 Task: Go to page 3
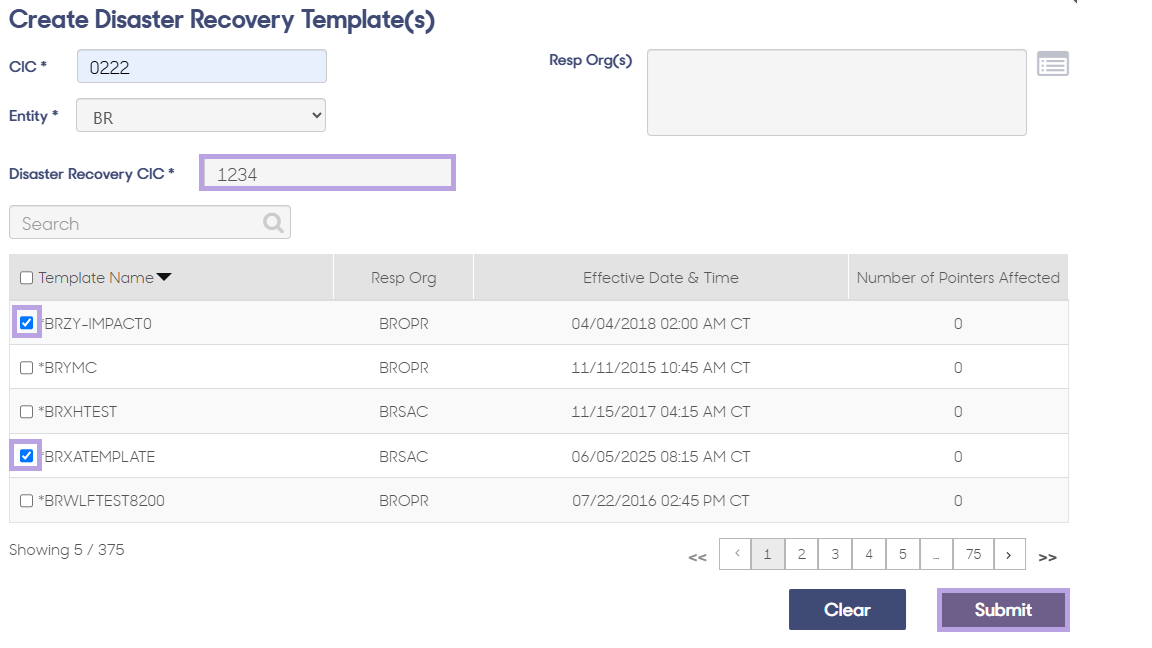(835, 554)
